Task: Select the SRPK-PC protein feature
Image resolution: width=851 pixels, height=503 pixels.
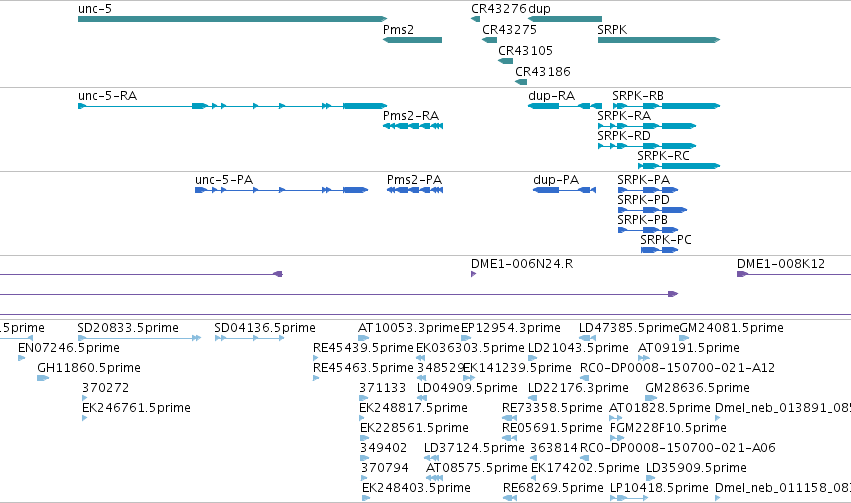Action: [x=659, y=250]
